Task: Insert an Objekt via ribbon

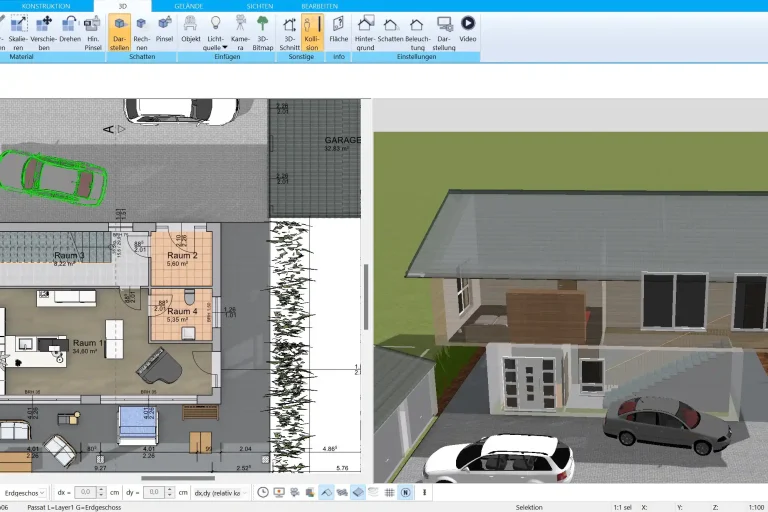Action: (x=191, y=29)
